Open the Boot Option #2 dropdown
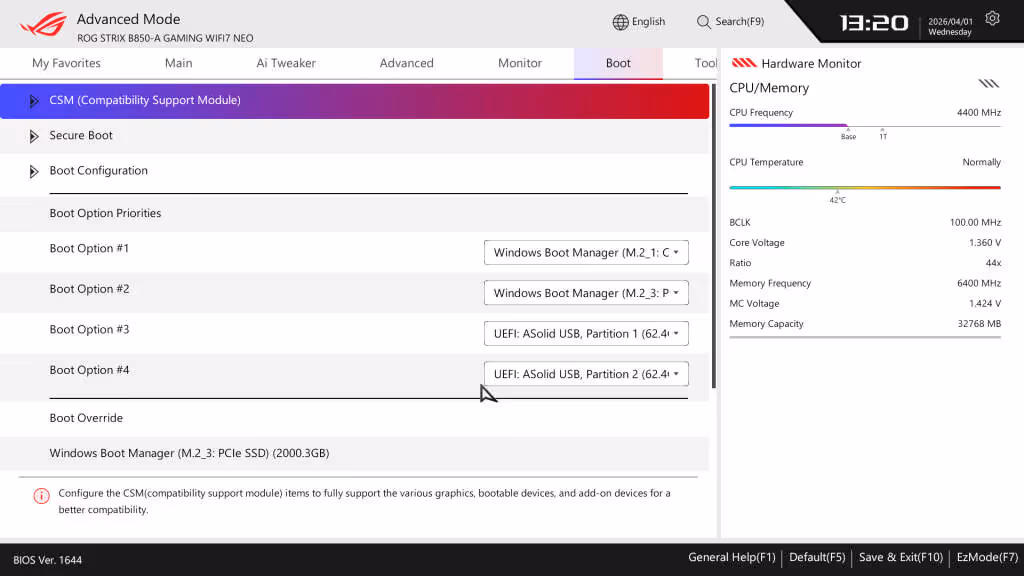Screen dimensions: 1024x576 pos(586,293)
